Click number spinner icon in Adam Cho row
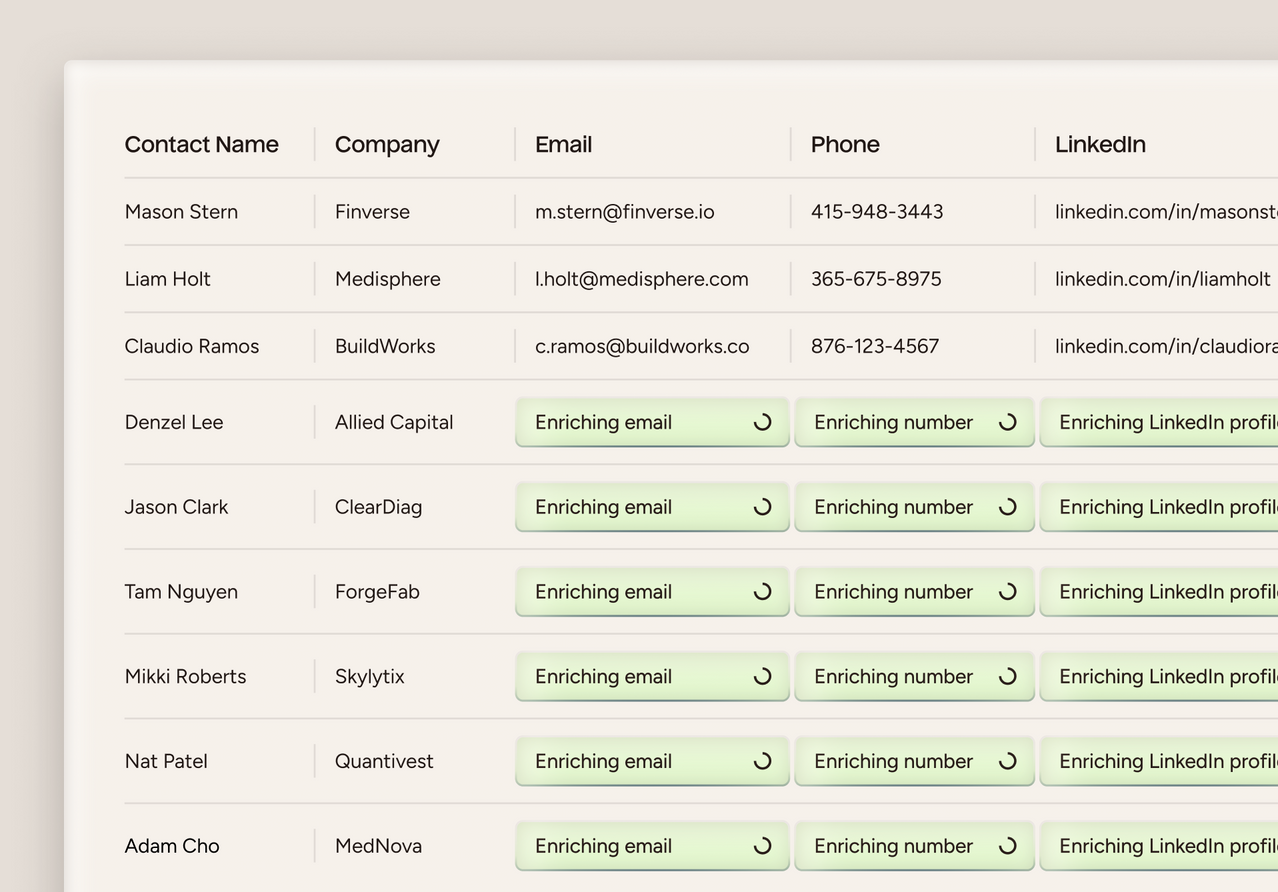Screen dimensions: 1278x892 (x=1007, y=846)
